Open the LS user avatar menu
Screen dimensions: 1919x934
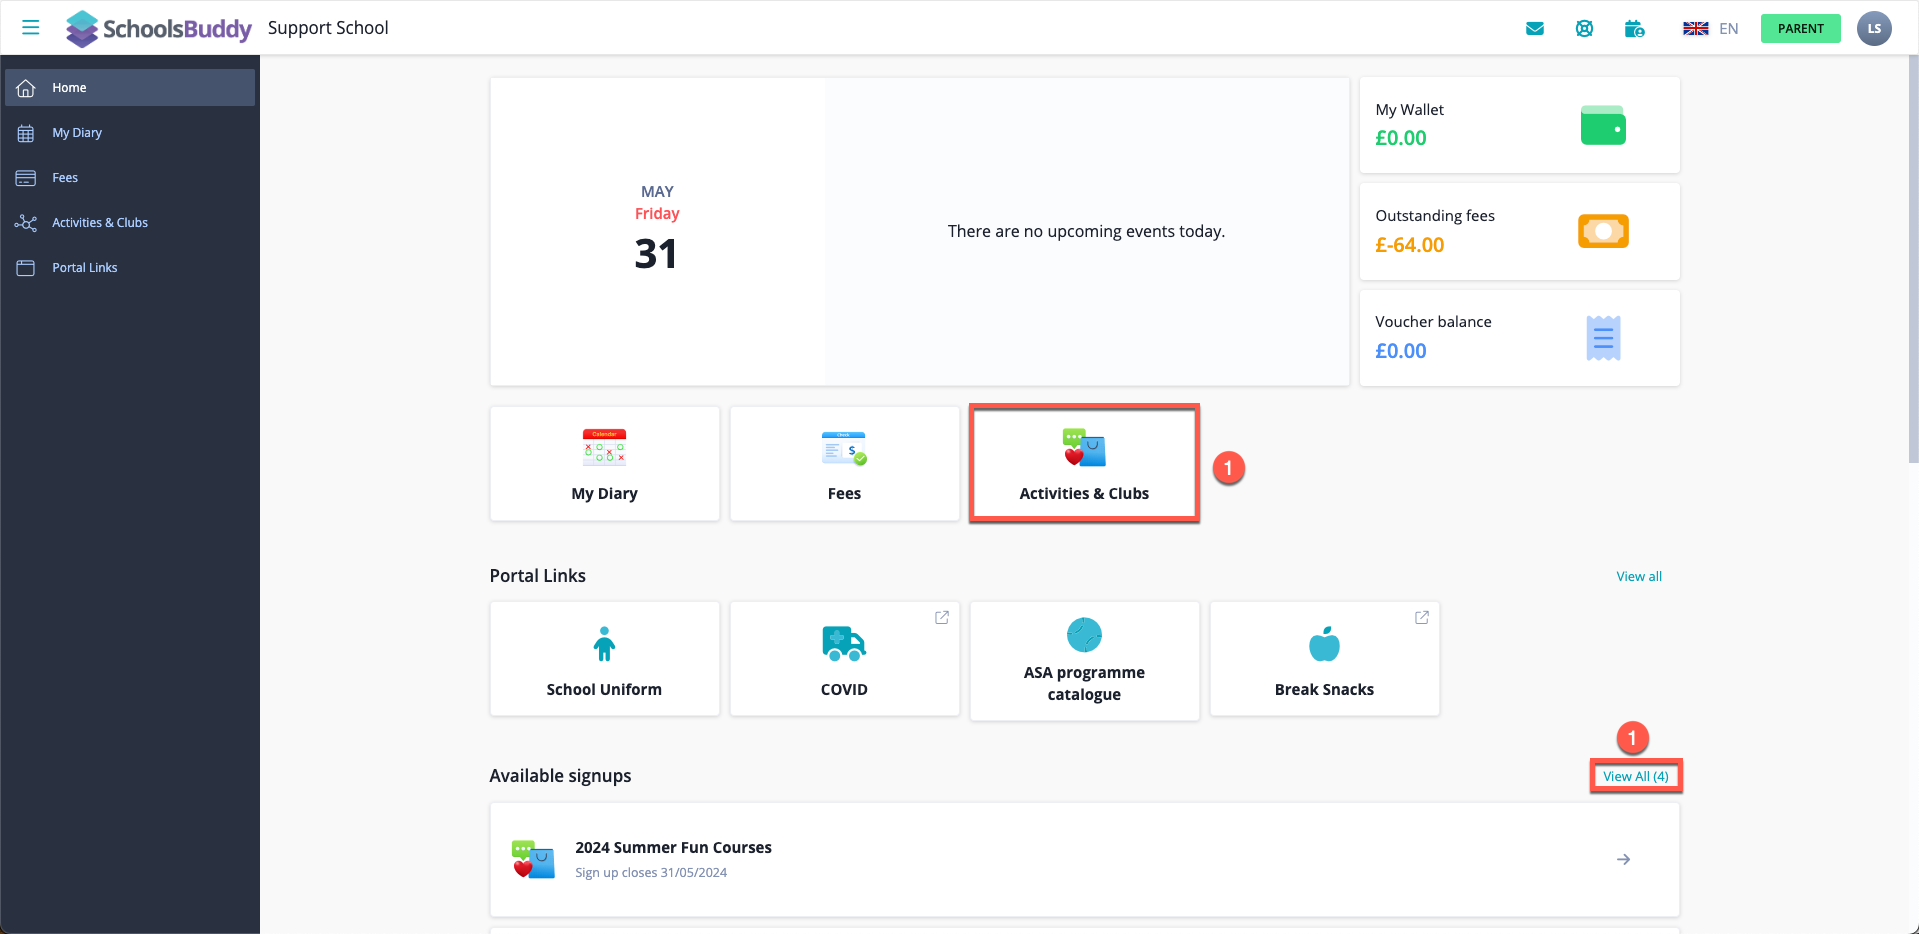1874,28
